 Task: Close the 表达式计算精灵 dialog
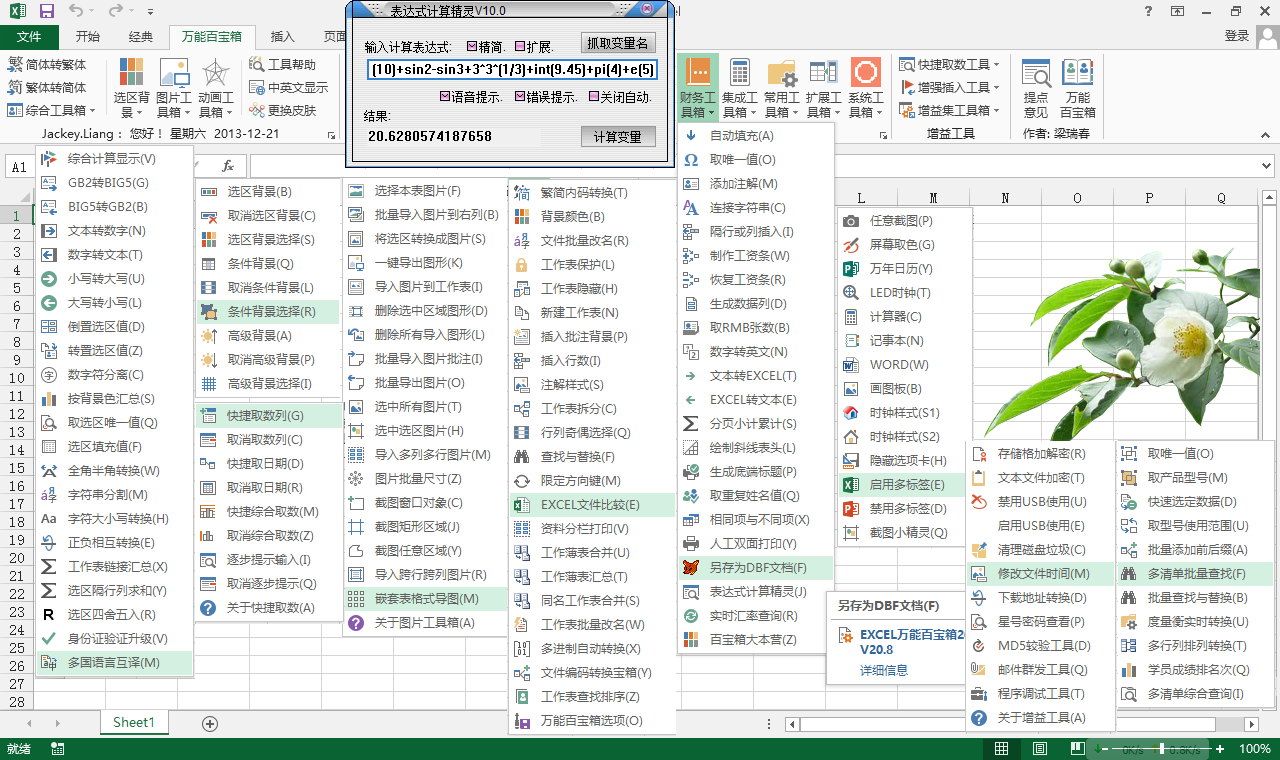pyautogui.click(x=647, y=8)
